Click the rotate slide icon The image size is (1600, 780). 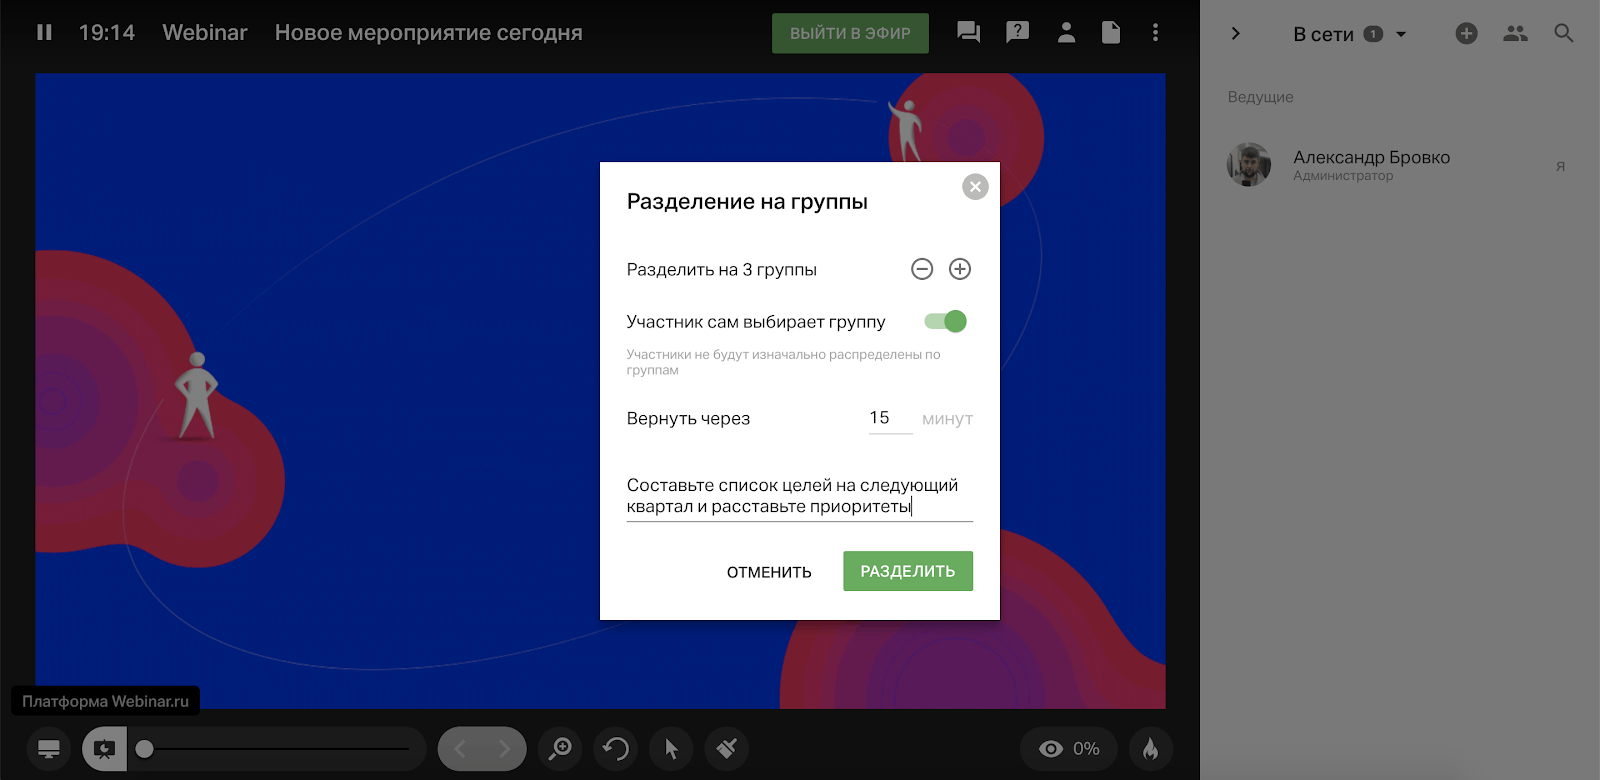[x=616, y=749]
